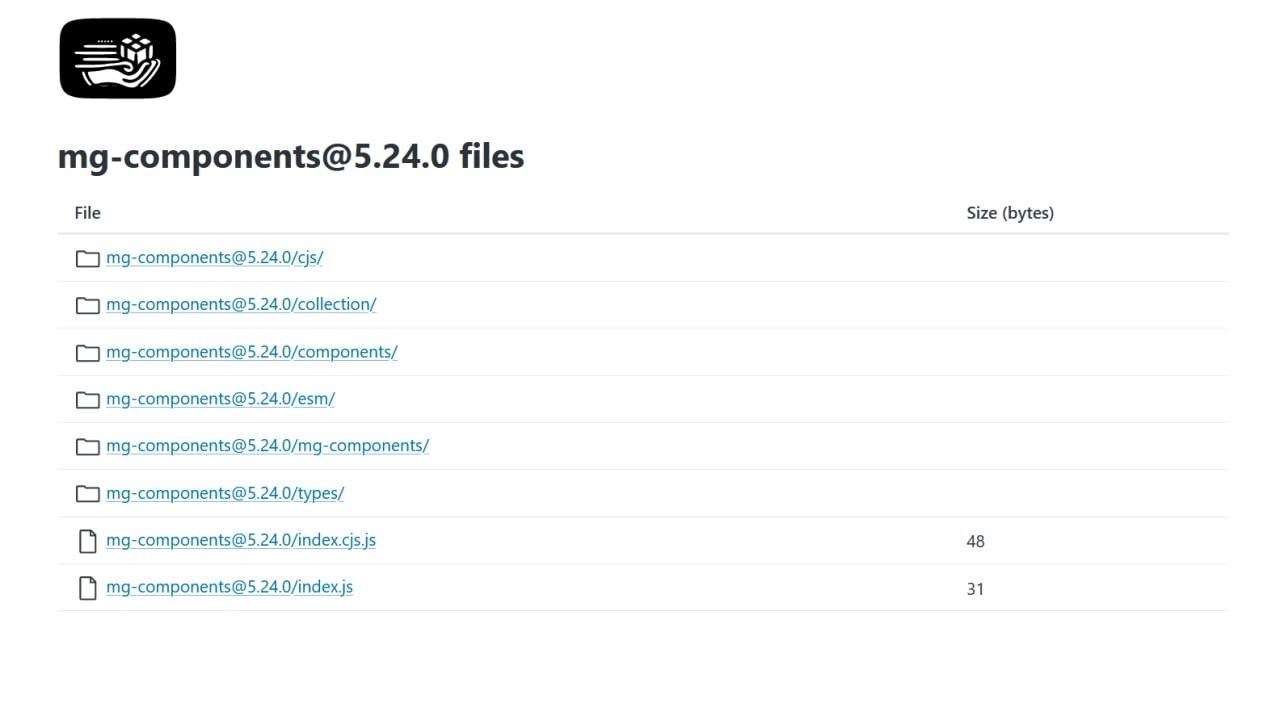Image resolution: width=1280 pixels, height=720 pixels.
Task: View the index.js file link
Action: click(229, 587)
